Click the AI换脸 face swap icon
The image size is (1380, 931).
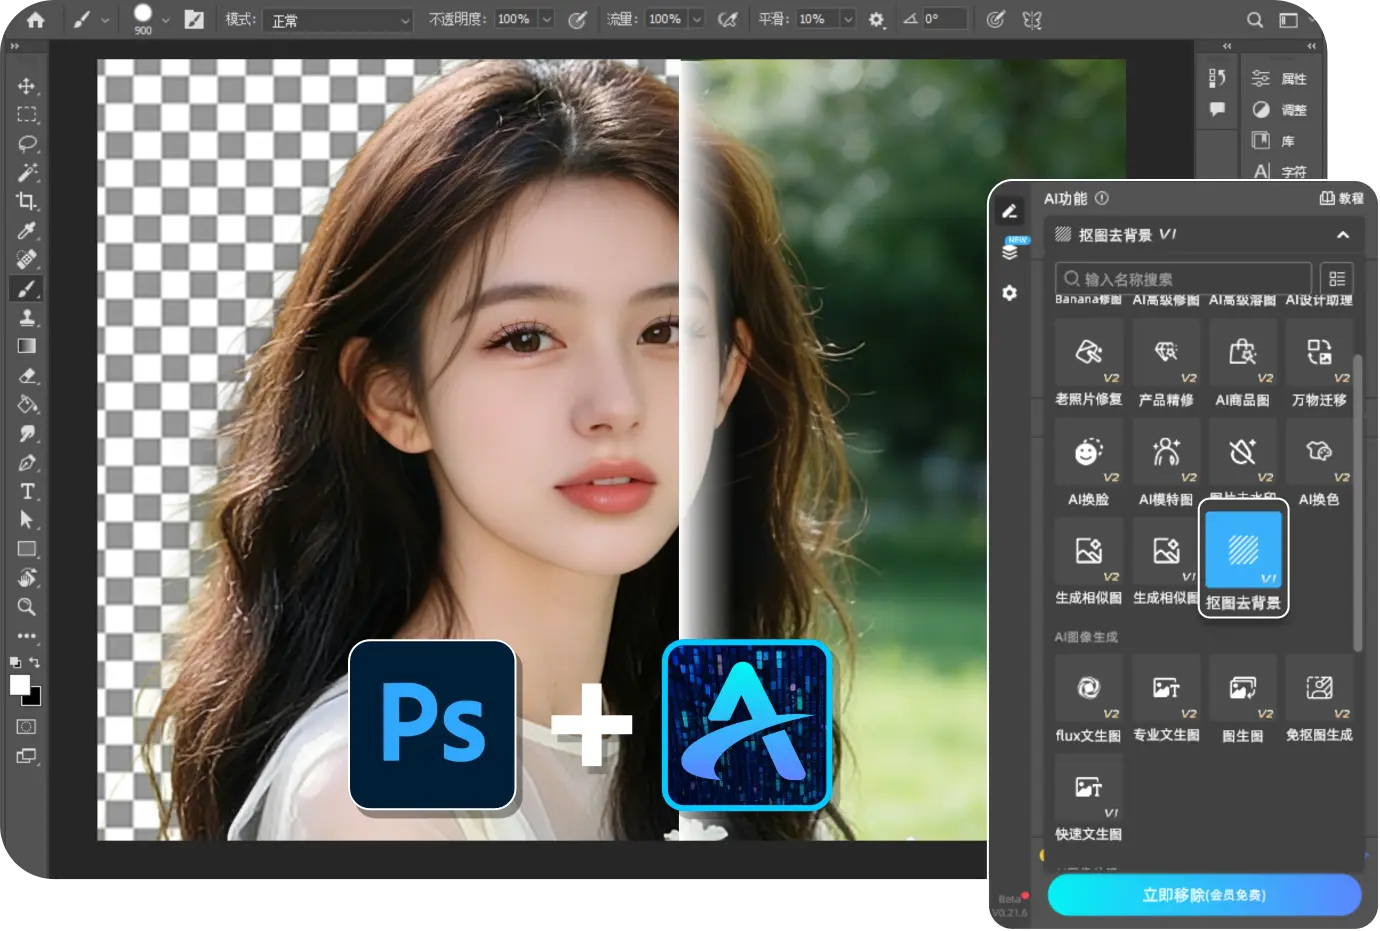(1088, 453)
